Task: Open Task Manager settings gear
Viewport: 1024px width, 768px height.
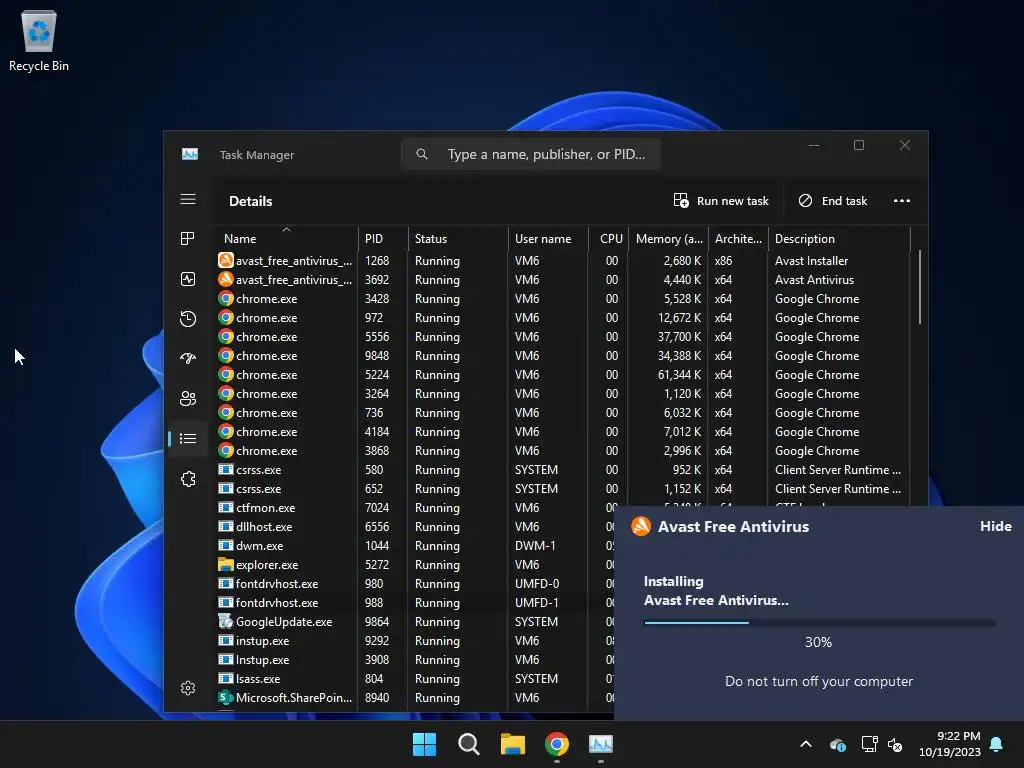Action: coord(188,688)
